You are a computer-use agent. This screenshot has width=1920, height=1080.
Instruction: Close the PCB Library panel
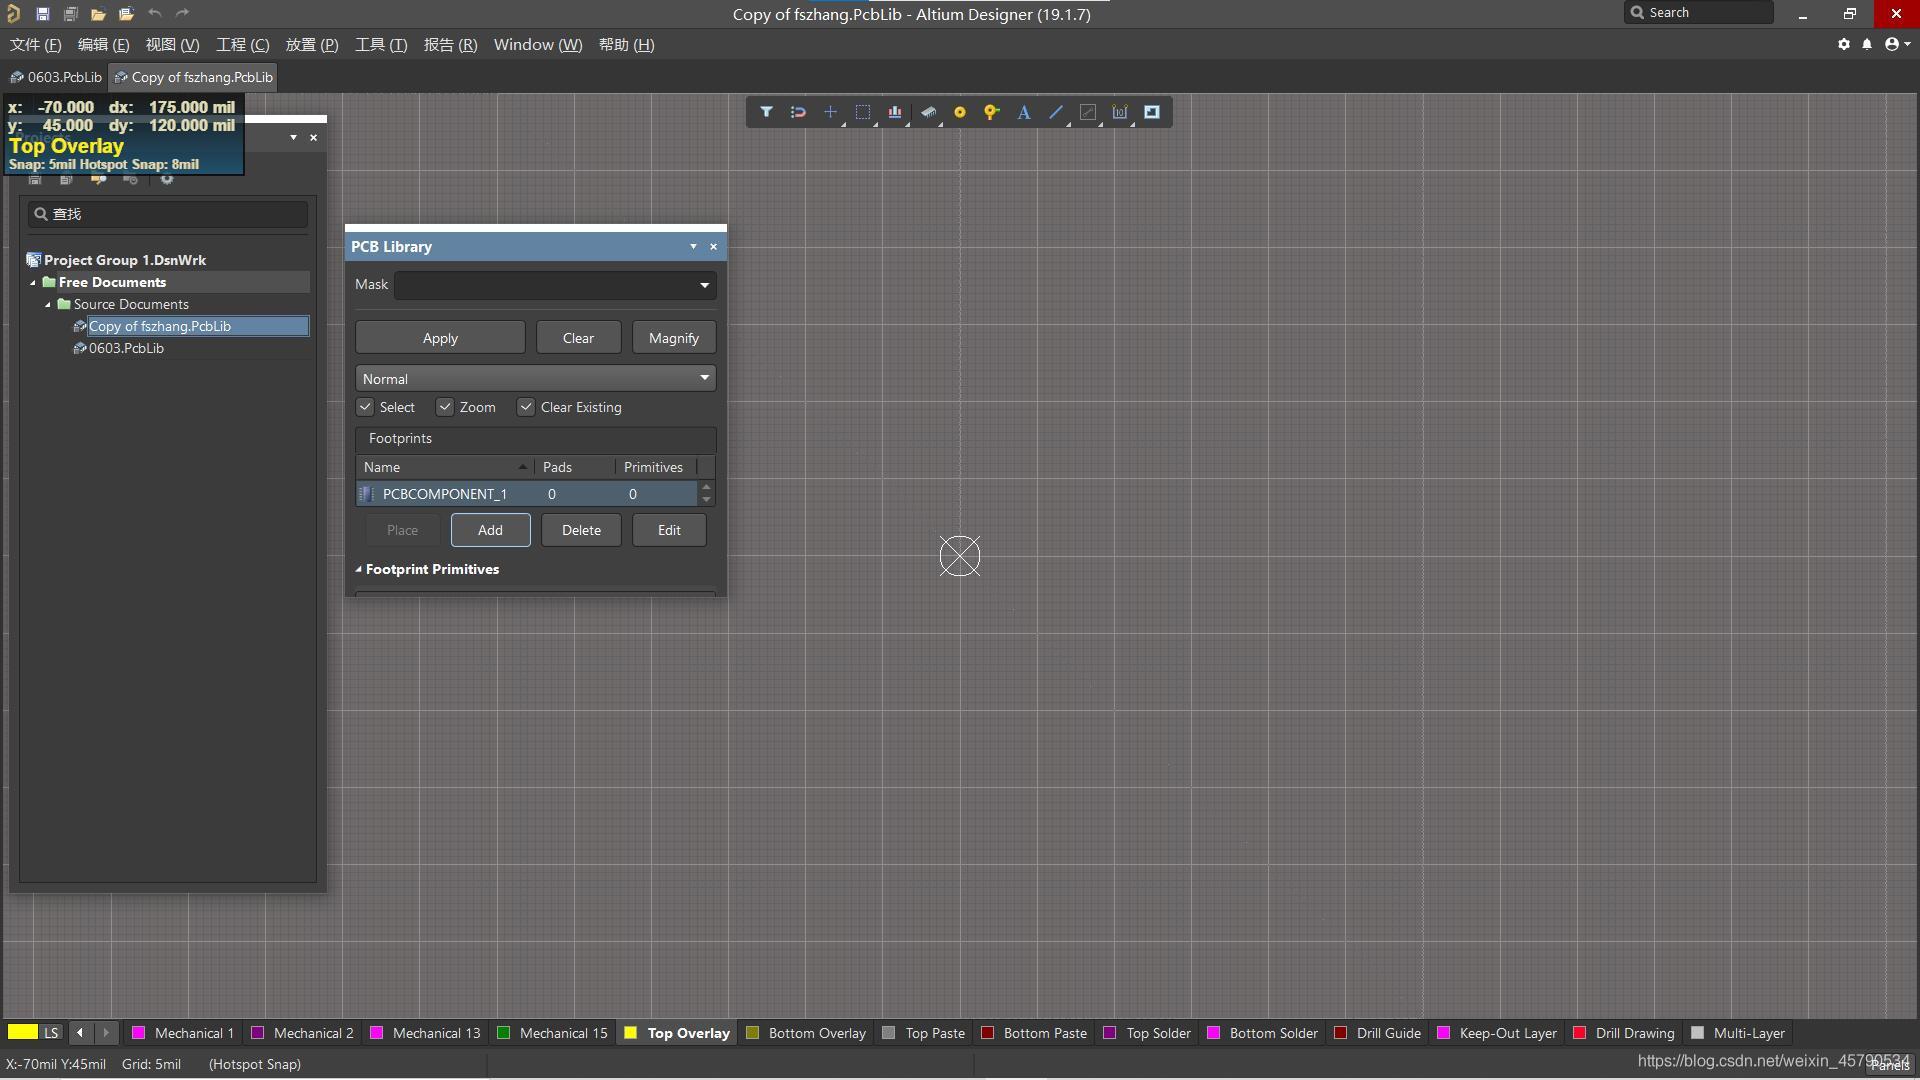coord(713,246)
